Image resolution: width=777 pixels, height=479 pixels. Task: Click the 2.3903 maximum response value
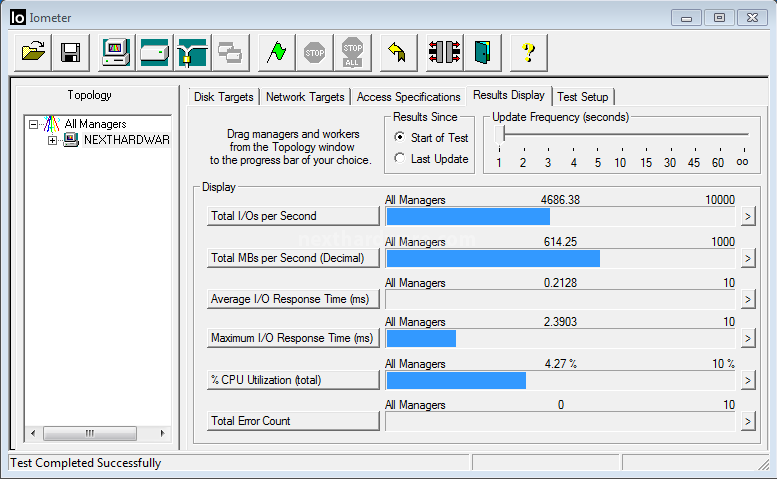pos(560,322)
